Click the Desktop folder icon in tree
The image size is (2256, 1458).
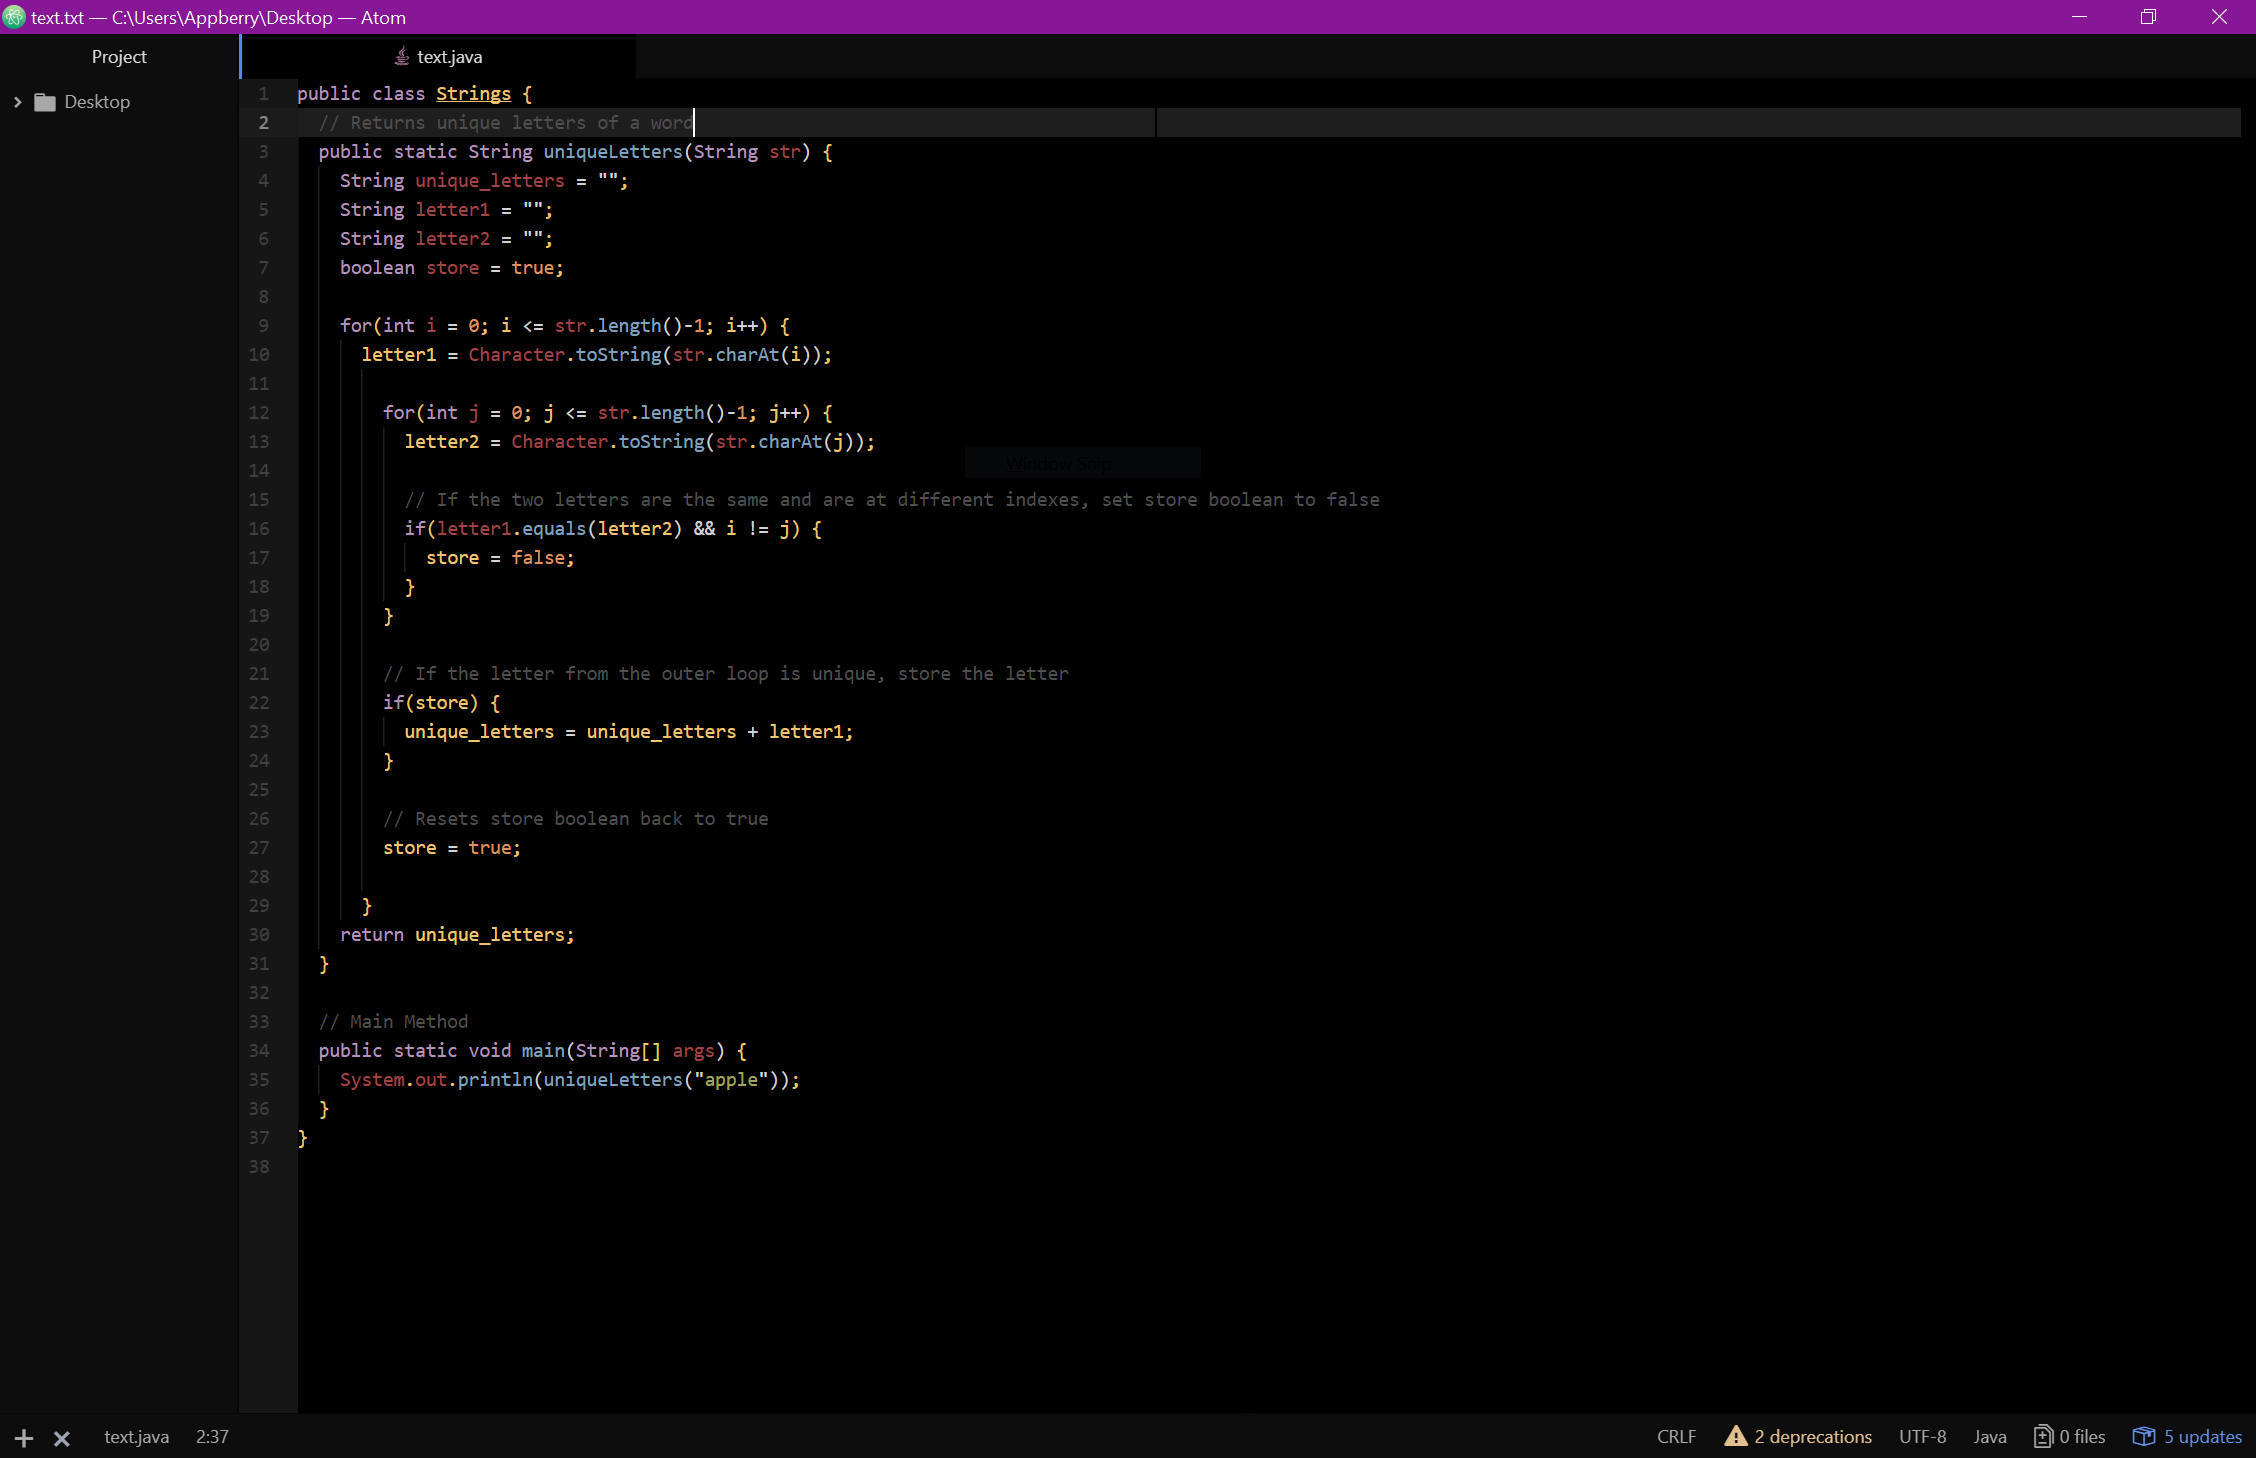pyautogui.click(x=45, y=102)
